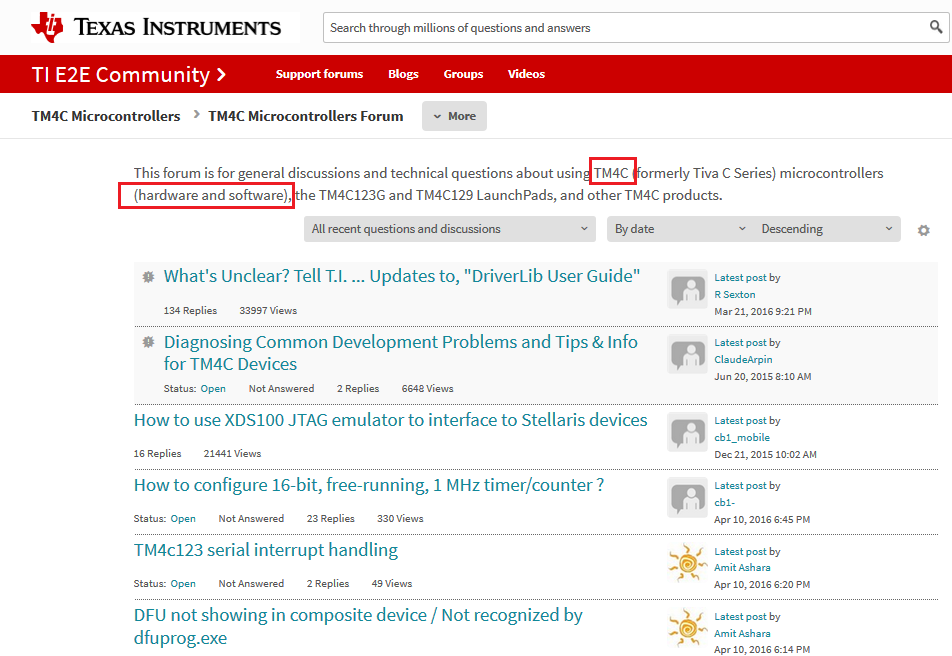
Task: Click the pinned icon beside What's Unclear thread
Action: click(x=148, y=277)
